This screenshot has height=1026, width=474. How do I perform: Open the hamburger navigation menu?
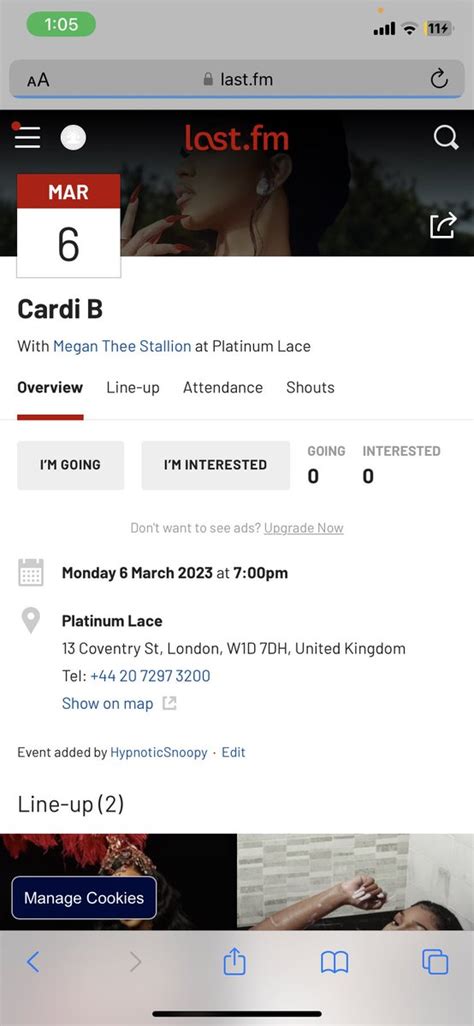click(x=27, y=137)
